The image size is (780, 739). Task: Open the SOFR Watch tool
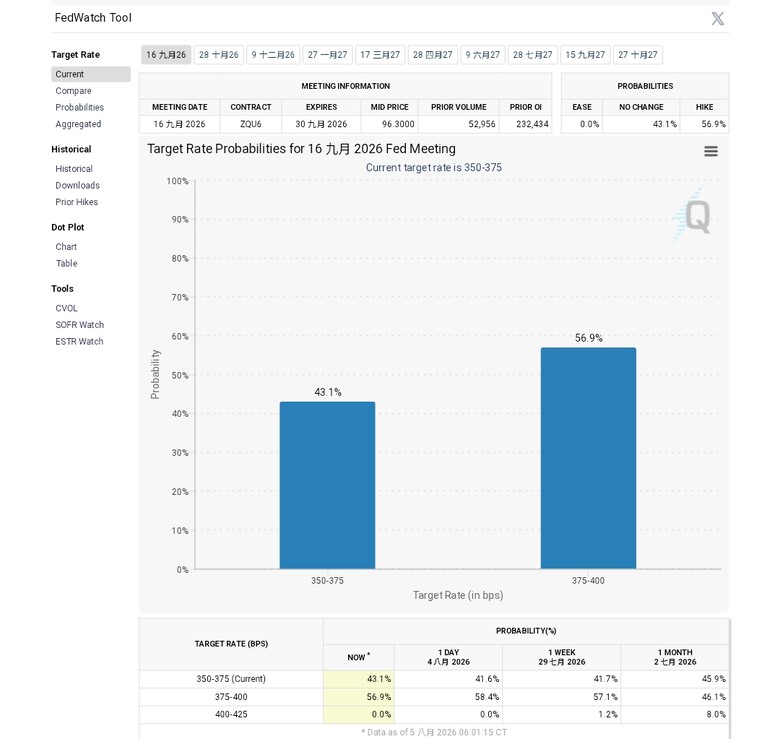coord(80,325)
